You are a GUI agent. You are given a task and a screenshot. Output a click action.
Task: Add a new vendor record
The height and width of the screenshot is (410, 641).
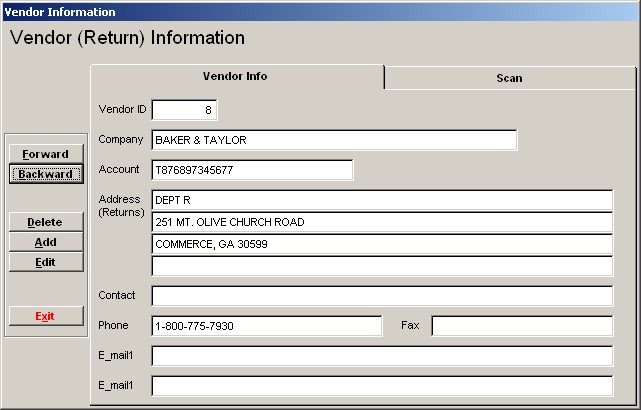46,242
